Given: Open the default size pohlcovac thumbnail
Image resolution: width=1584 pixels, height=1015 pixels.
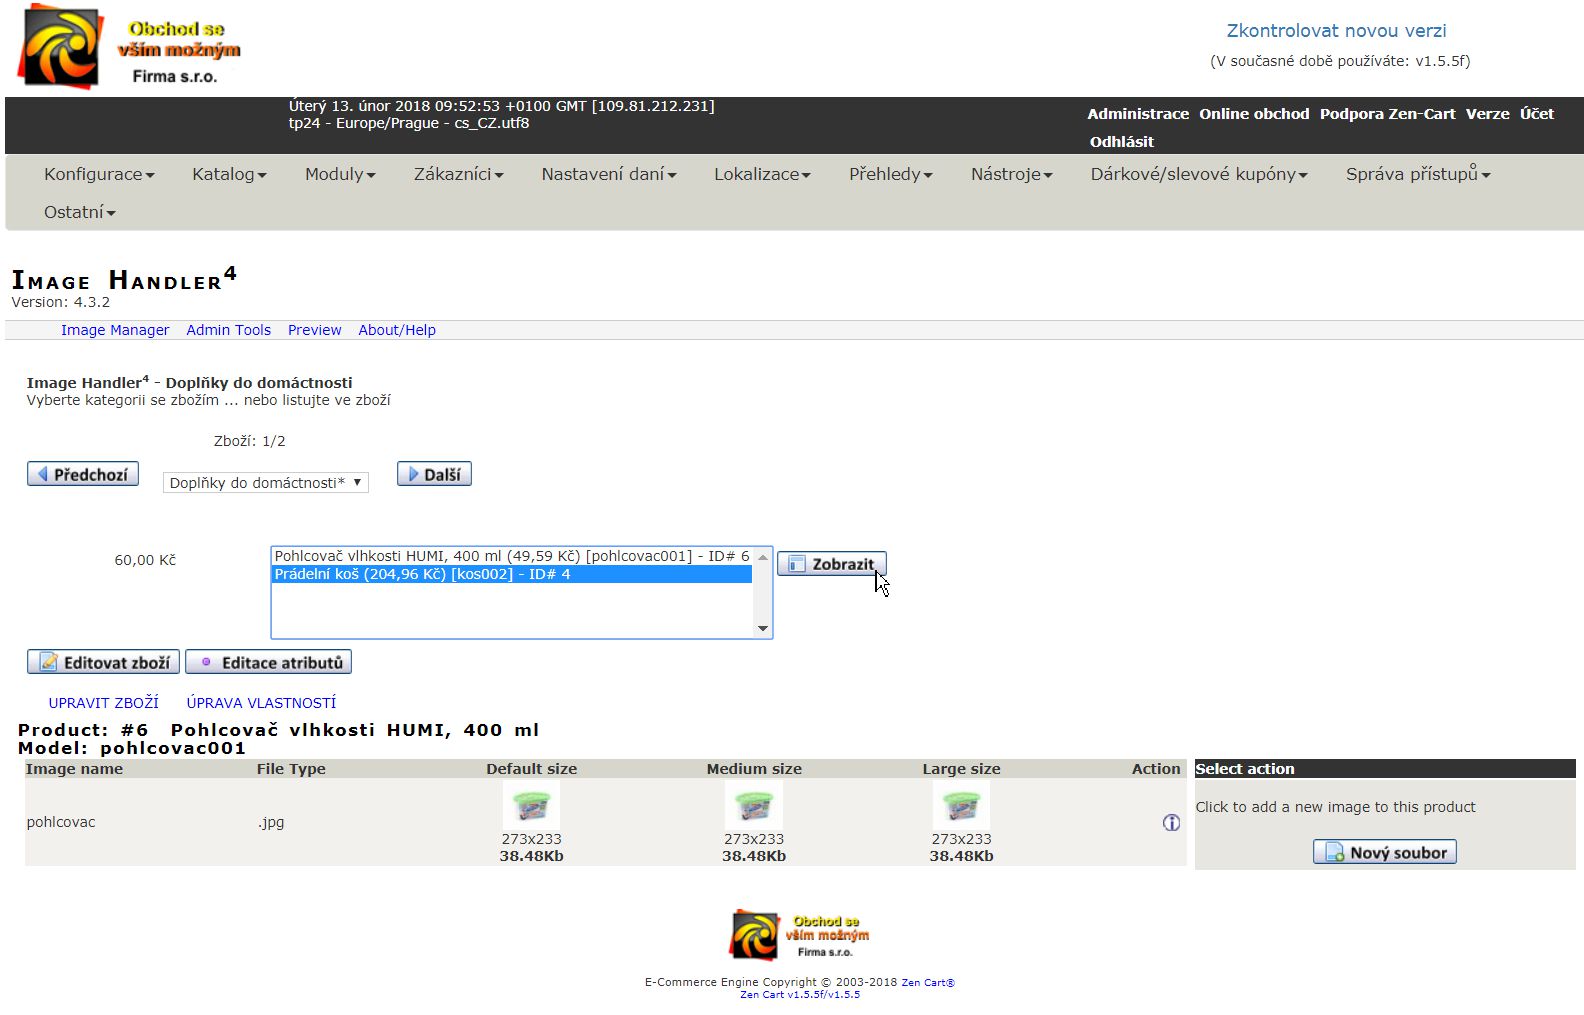Looking at the screenshot, I should pyautogui.click(x=531, y=806).
